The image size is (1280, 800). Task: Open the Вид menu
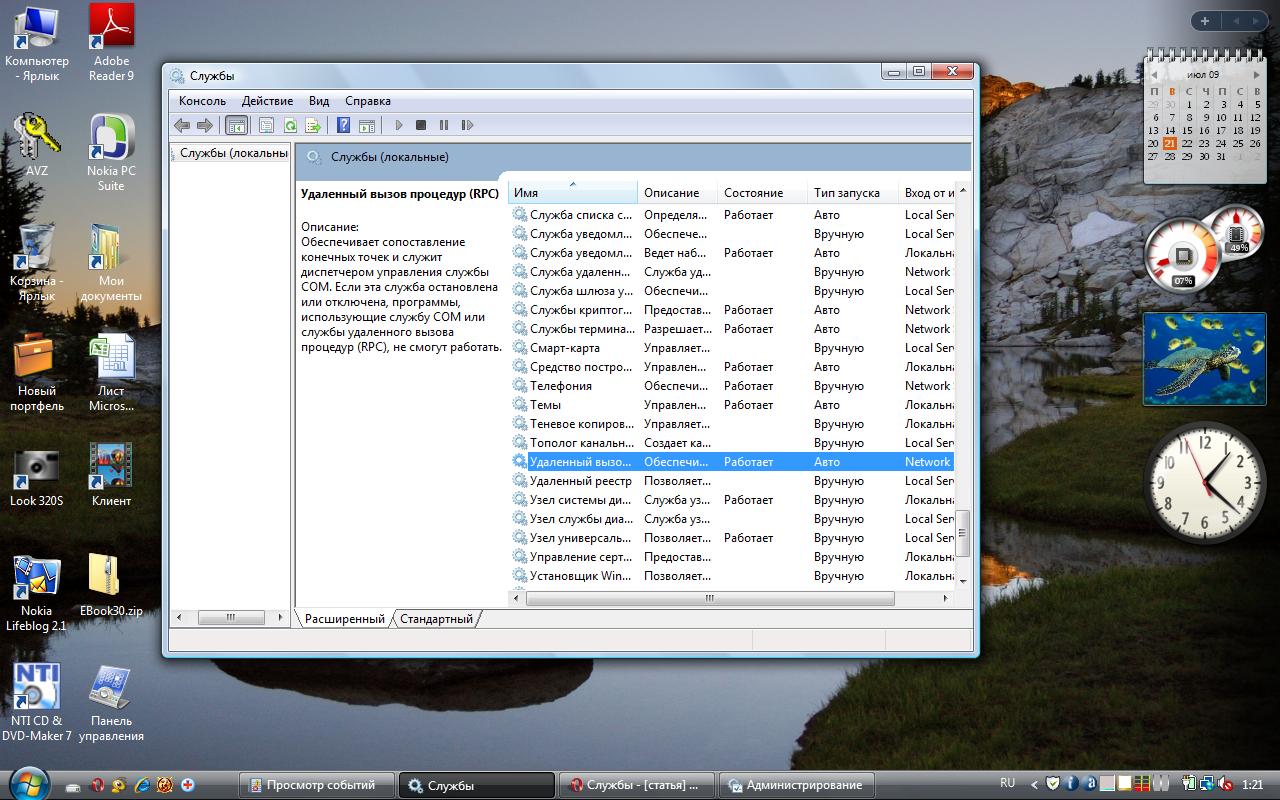319,101
